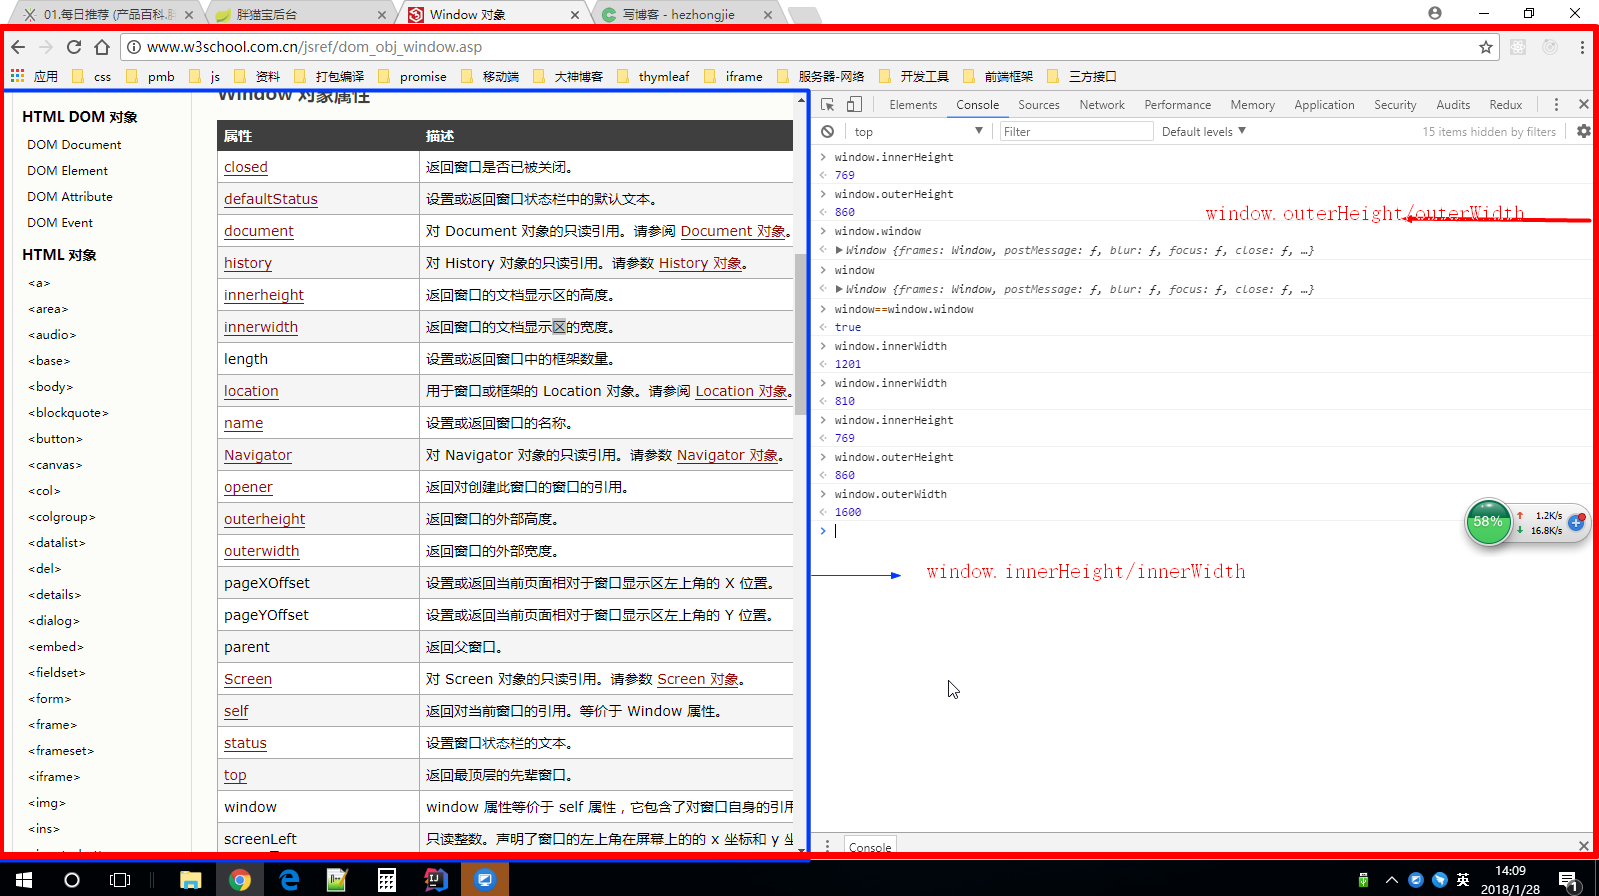The image size is (1599, 896).
Task: Open the Application tab
Action: click(1324, 104)
